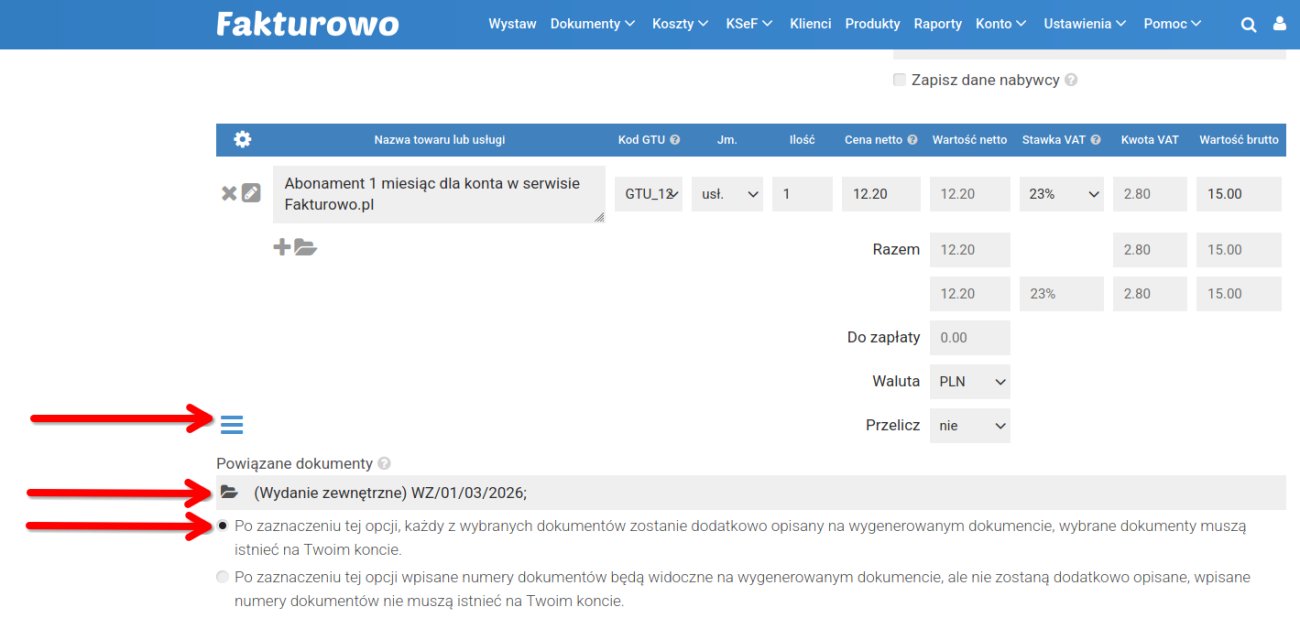
Task: Open the user account icon in top bar
Action: point(1280,23)
